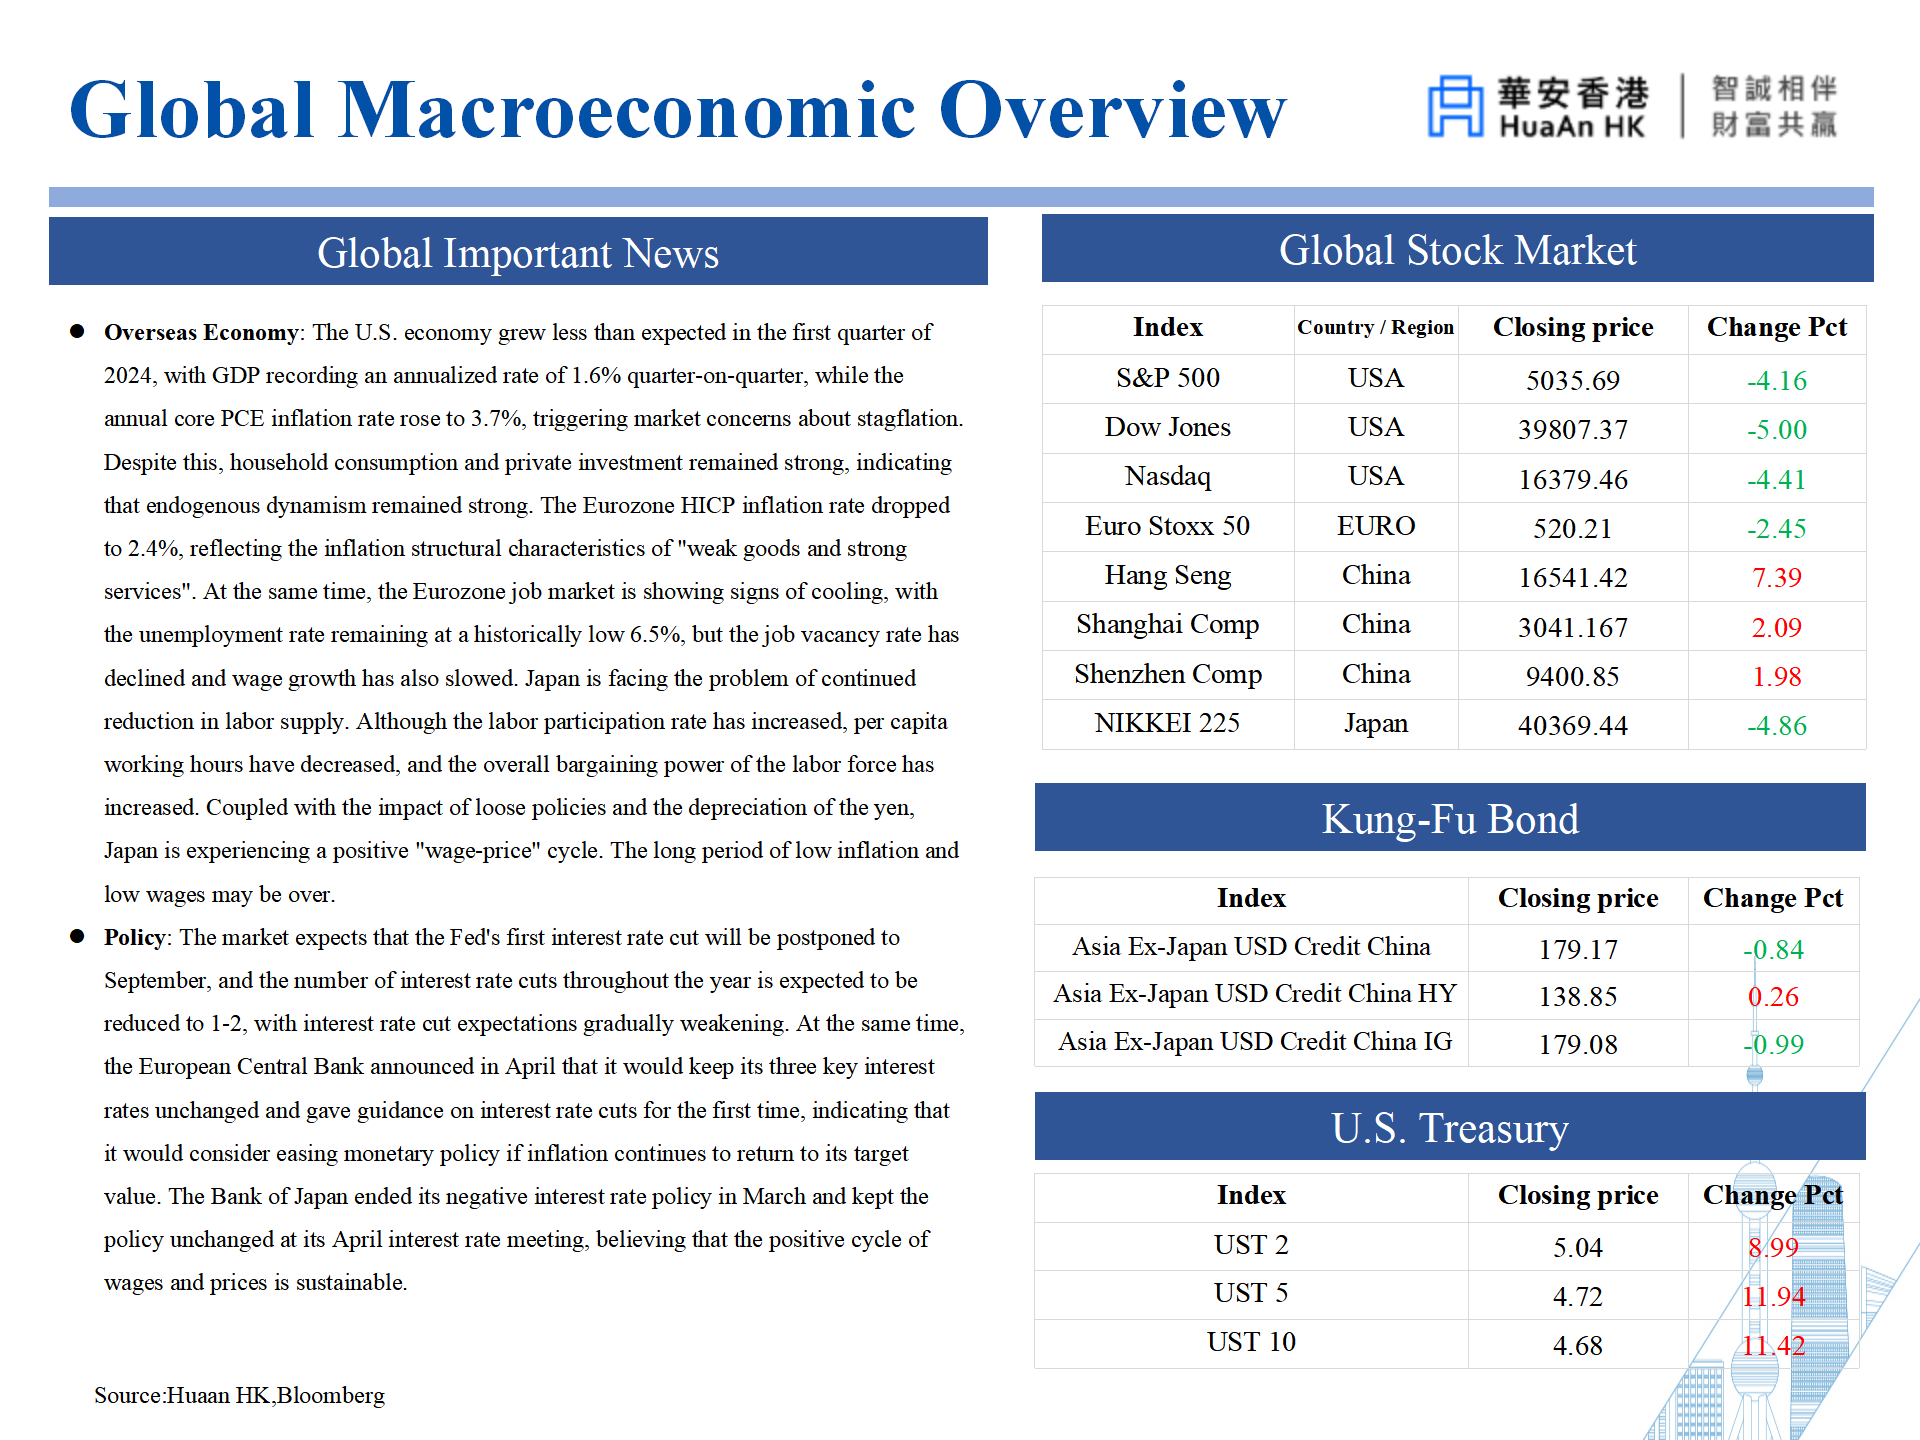Click the -0.99 bond change value
This screenshot has height=1440, width=1920.
coord(1773,1044)
